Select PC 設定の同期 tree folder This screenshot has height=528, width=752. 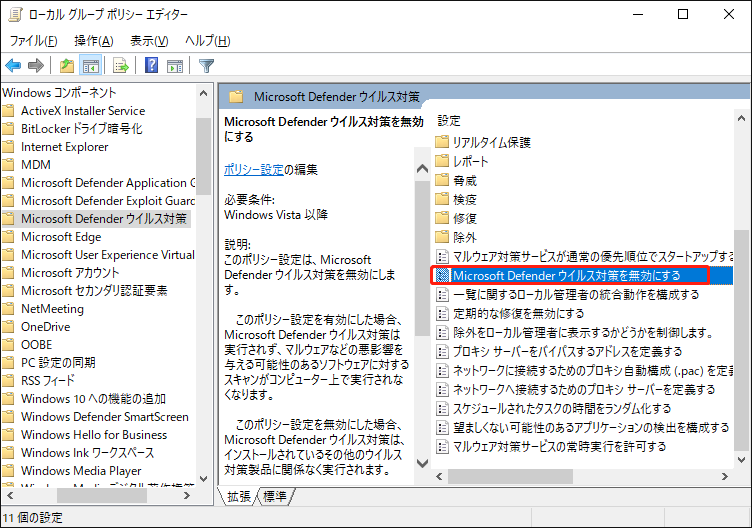(58, 363)
